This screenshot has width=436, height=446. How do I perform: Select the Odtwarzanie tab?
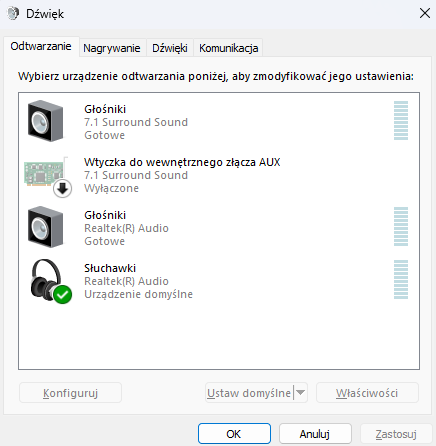coord(41,46)
